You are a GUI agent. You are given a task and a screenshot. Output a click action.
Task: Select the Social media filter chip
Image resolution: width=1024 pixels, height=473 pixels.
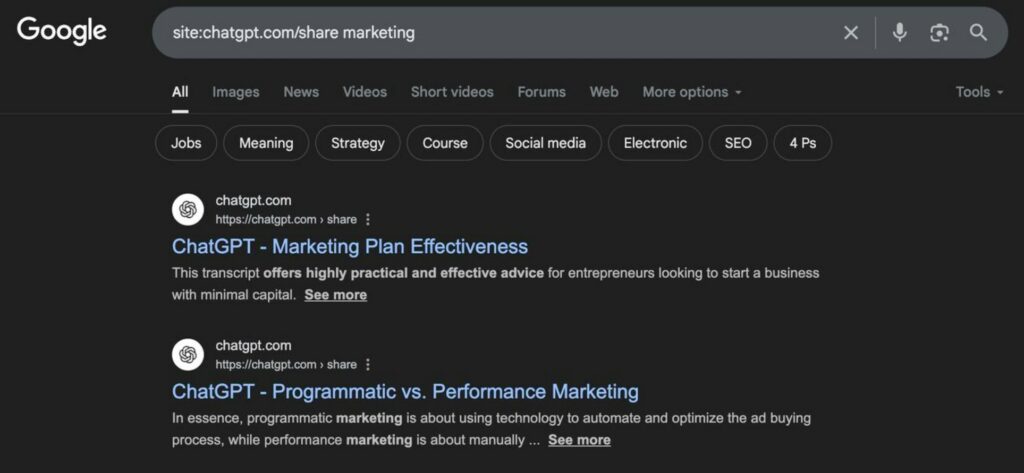pos(545,143)
